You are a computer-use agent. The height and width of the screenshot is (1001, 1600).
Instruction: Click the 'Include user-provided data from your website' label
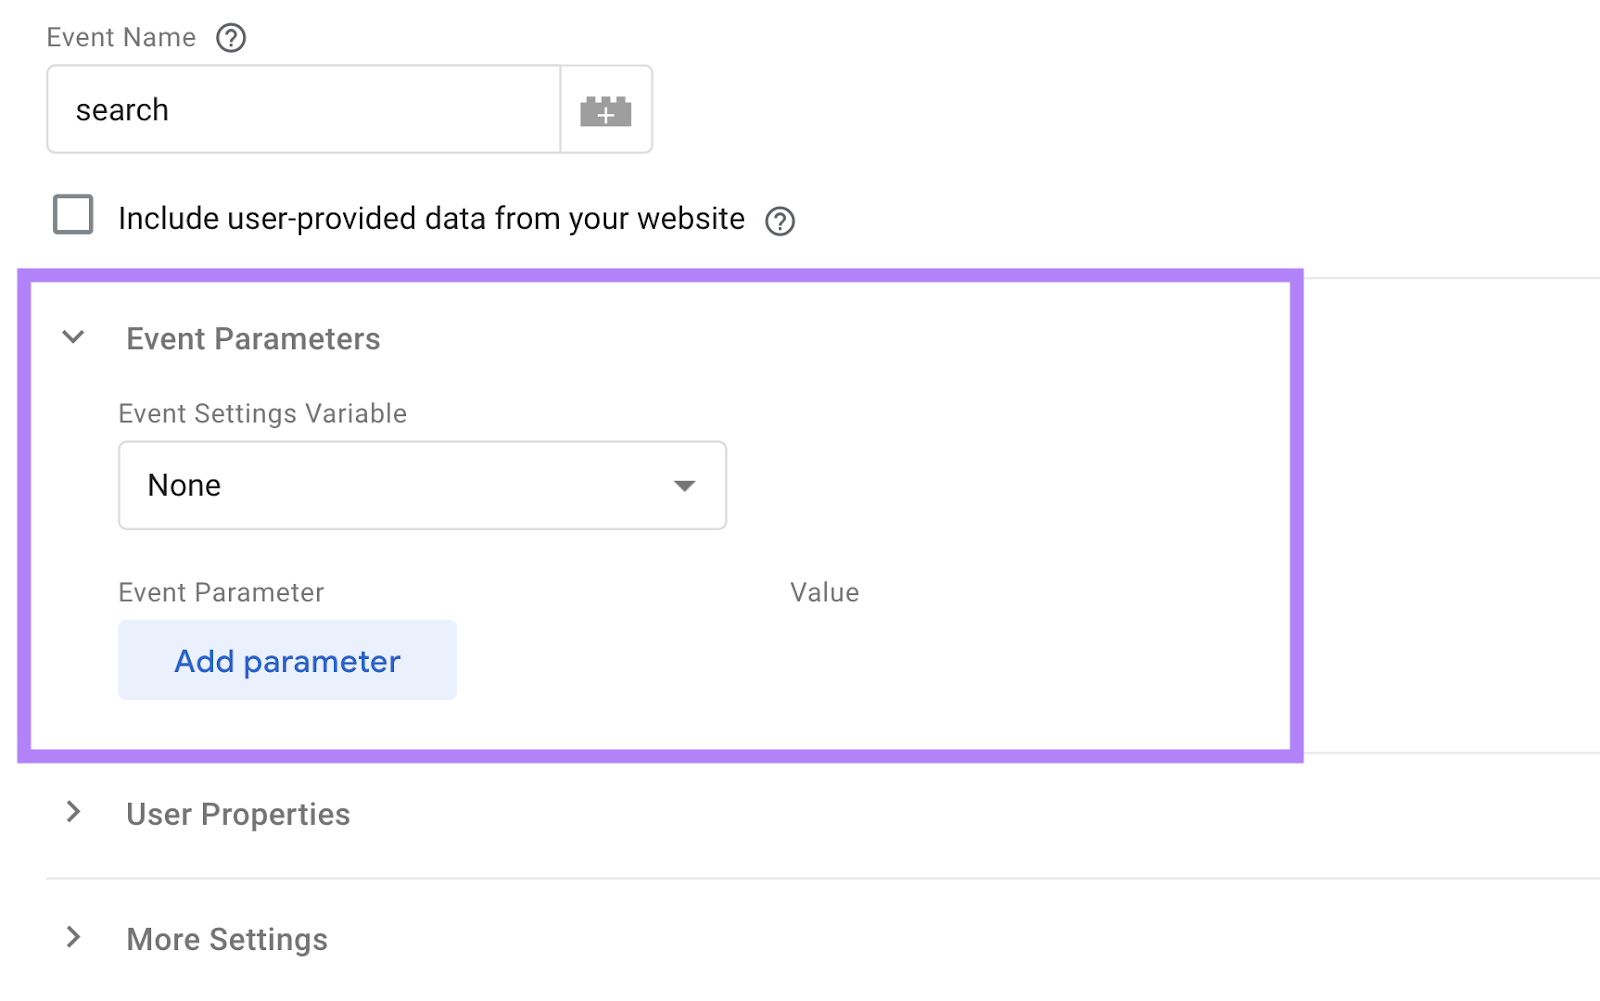(x=431, y=219)
